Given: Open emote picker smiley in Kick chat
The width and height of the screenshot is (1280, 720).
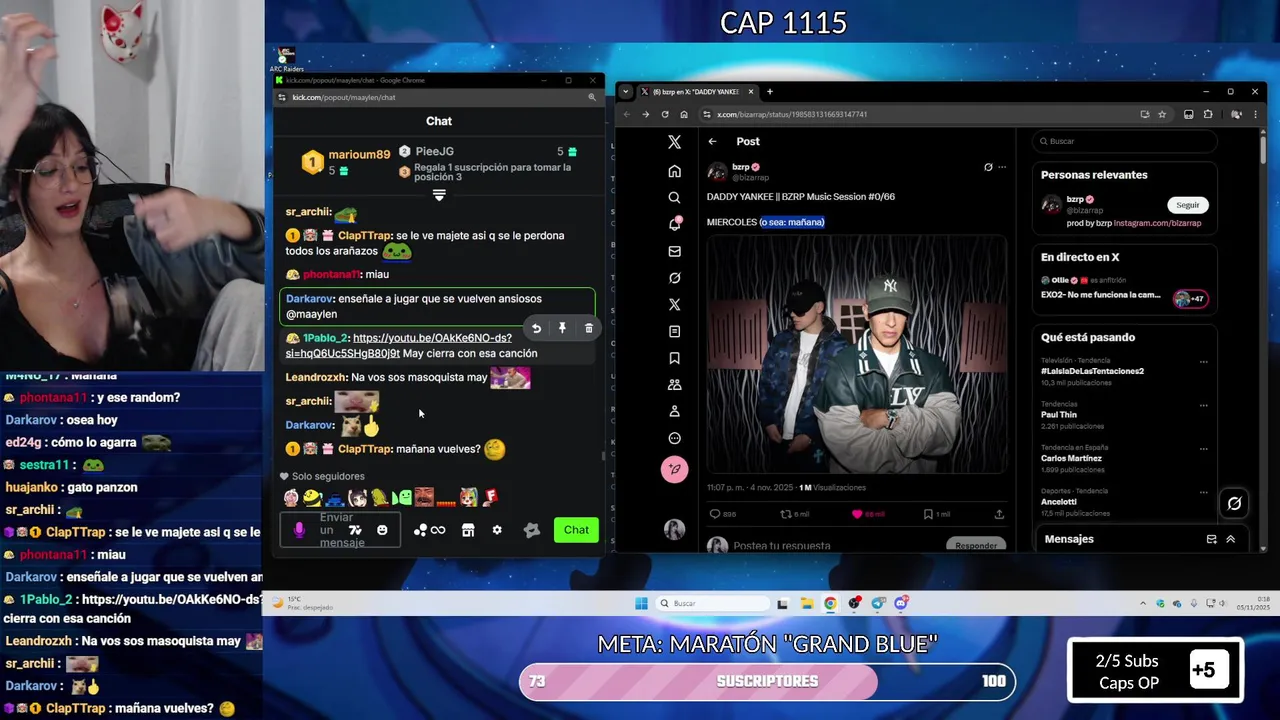Looking at the screenshot, I should pyautogui.click(x=382, y=530).
